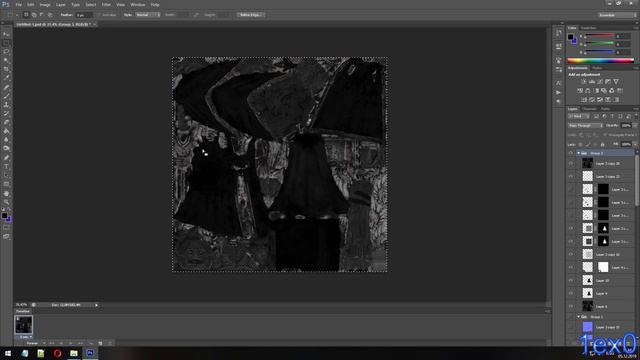The width and height of the screenshot is (640, 360).
Task: Add a Brightness/Contrast adjustment
Action: click(x=584, y=82)
